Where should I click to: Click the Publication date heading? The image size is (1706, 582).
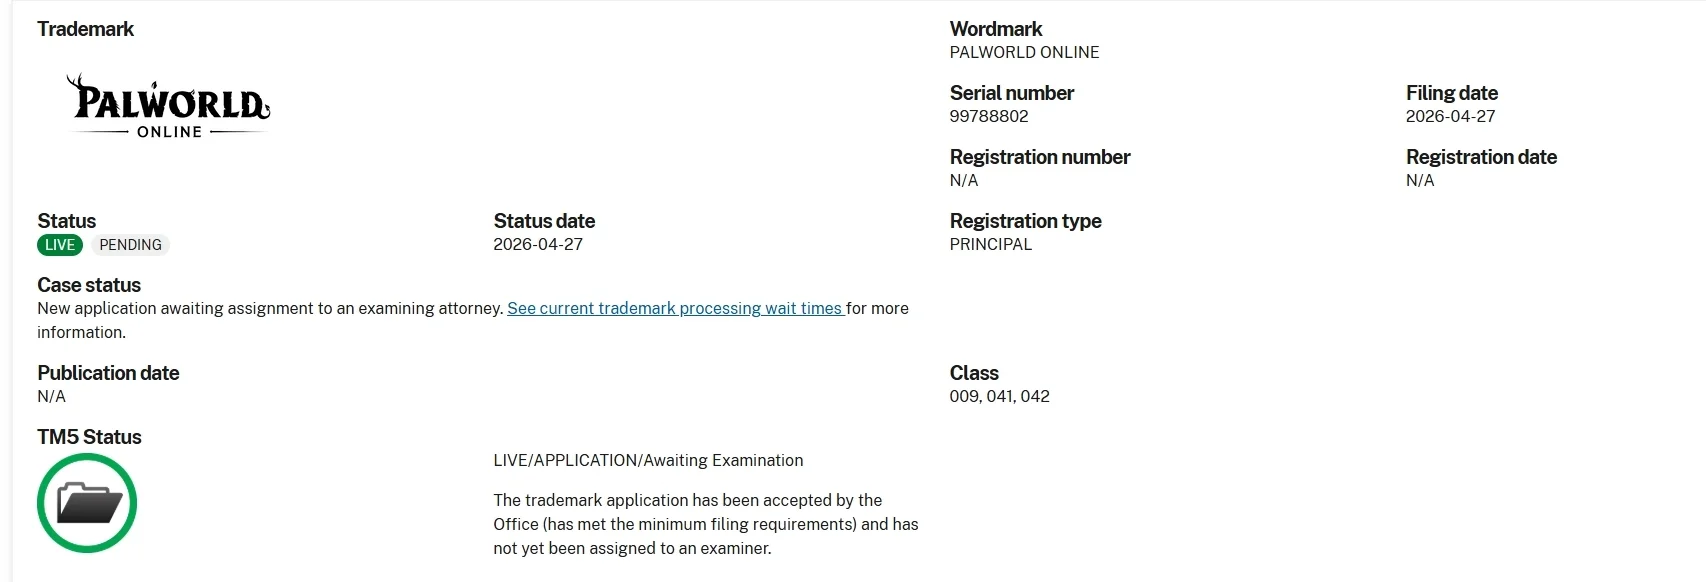click(x=108, y=373)
